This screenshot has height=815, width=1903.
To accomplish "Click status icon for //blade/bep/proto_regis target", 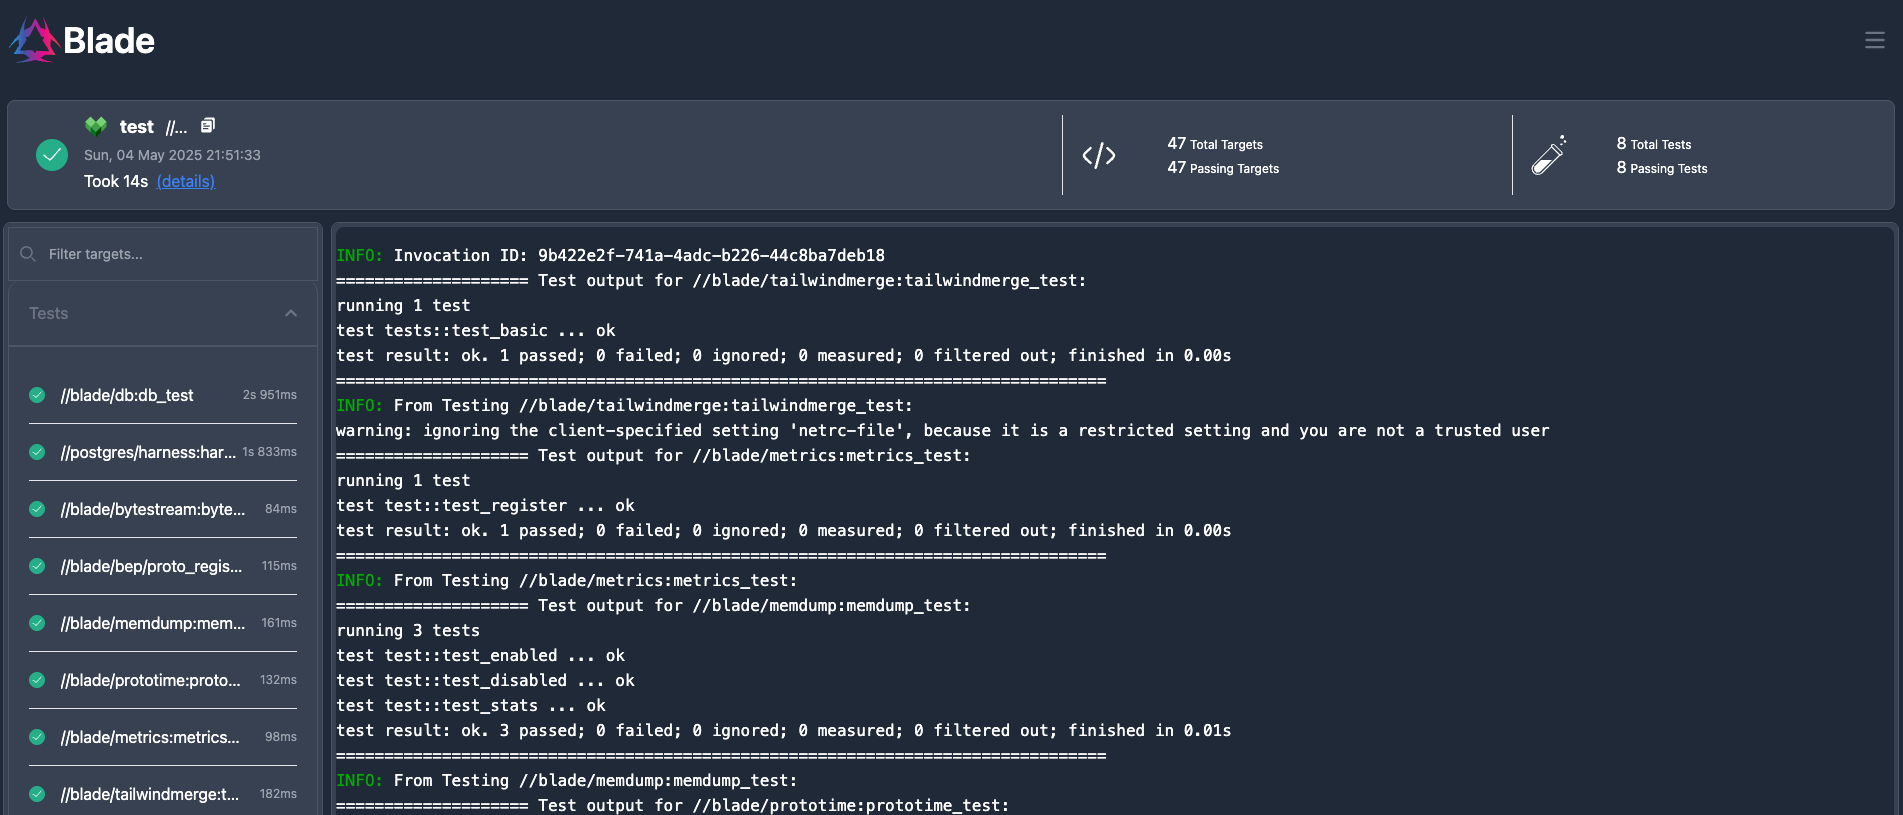I will [37, 566].
